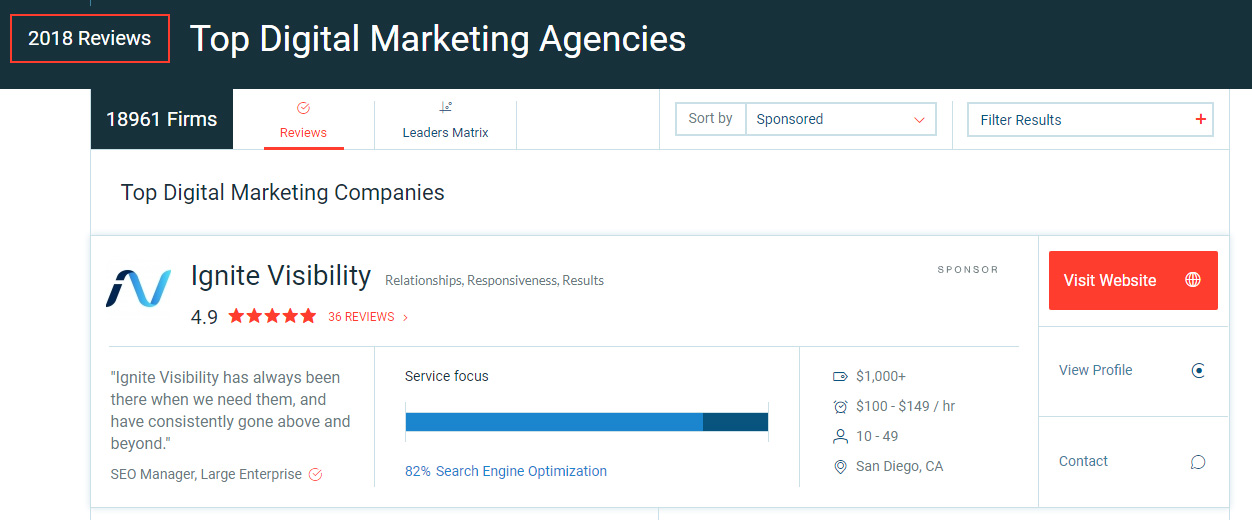1252x520 pixels.
Task: Click the View Profile target icon
Action: pyautogui.click(x=1198, y=371)
